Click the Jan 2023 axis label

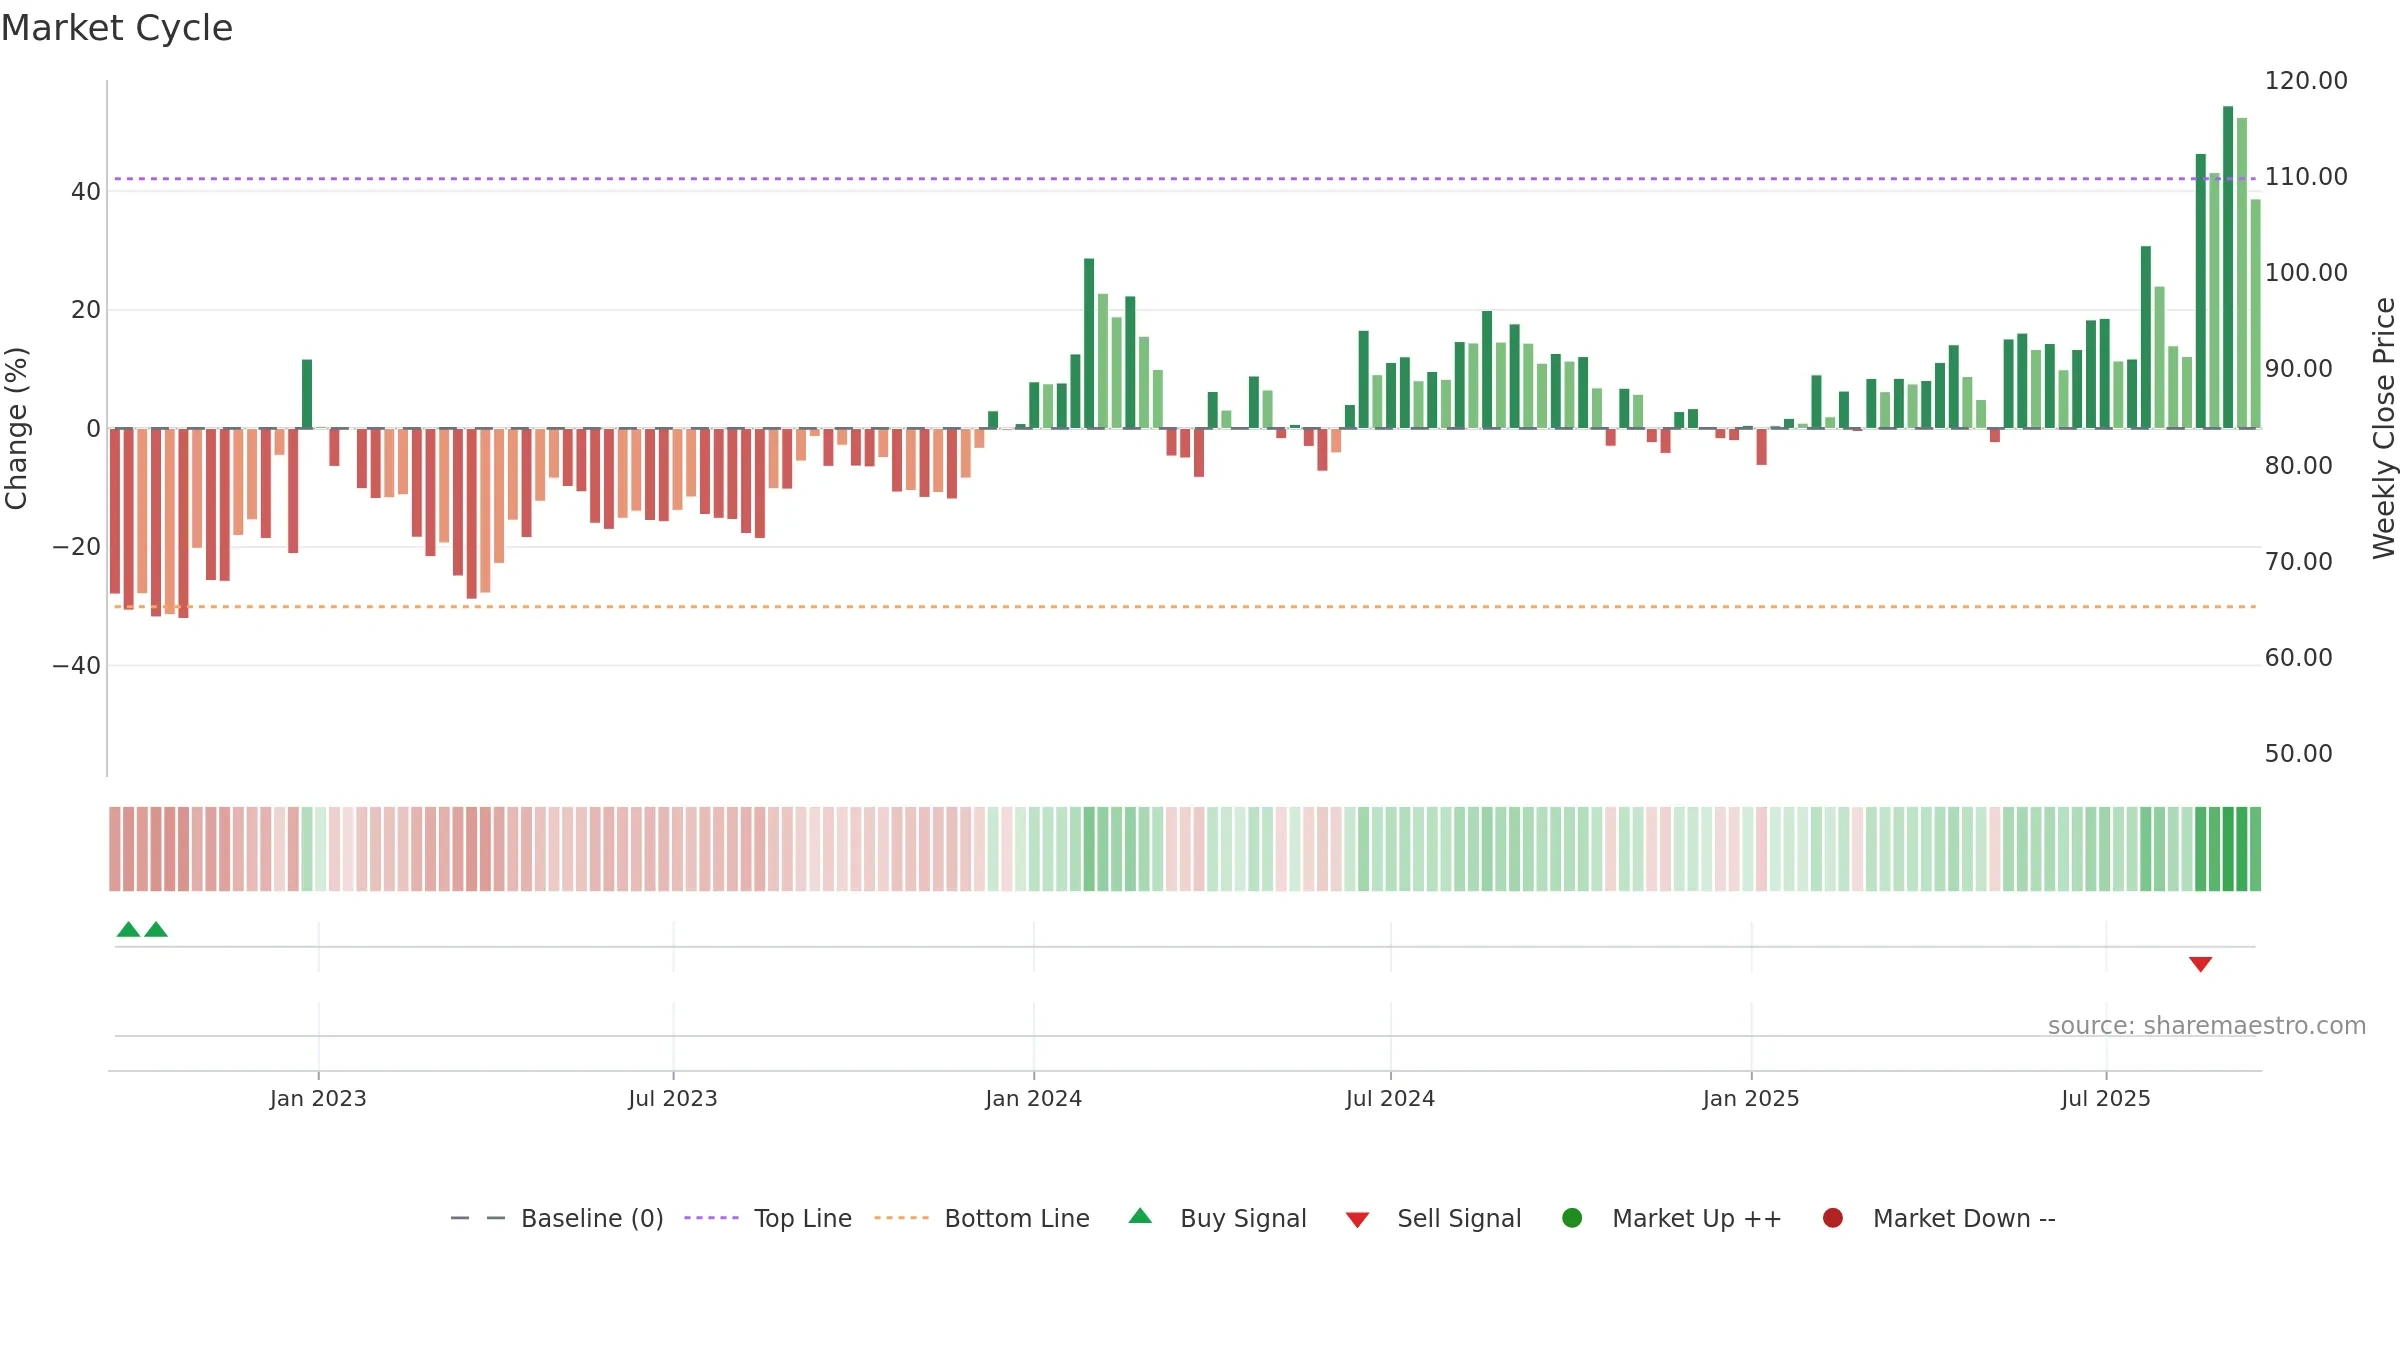coord(318,1098)
